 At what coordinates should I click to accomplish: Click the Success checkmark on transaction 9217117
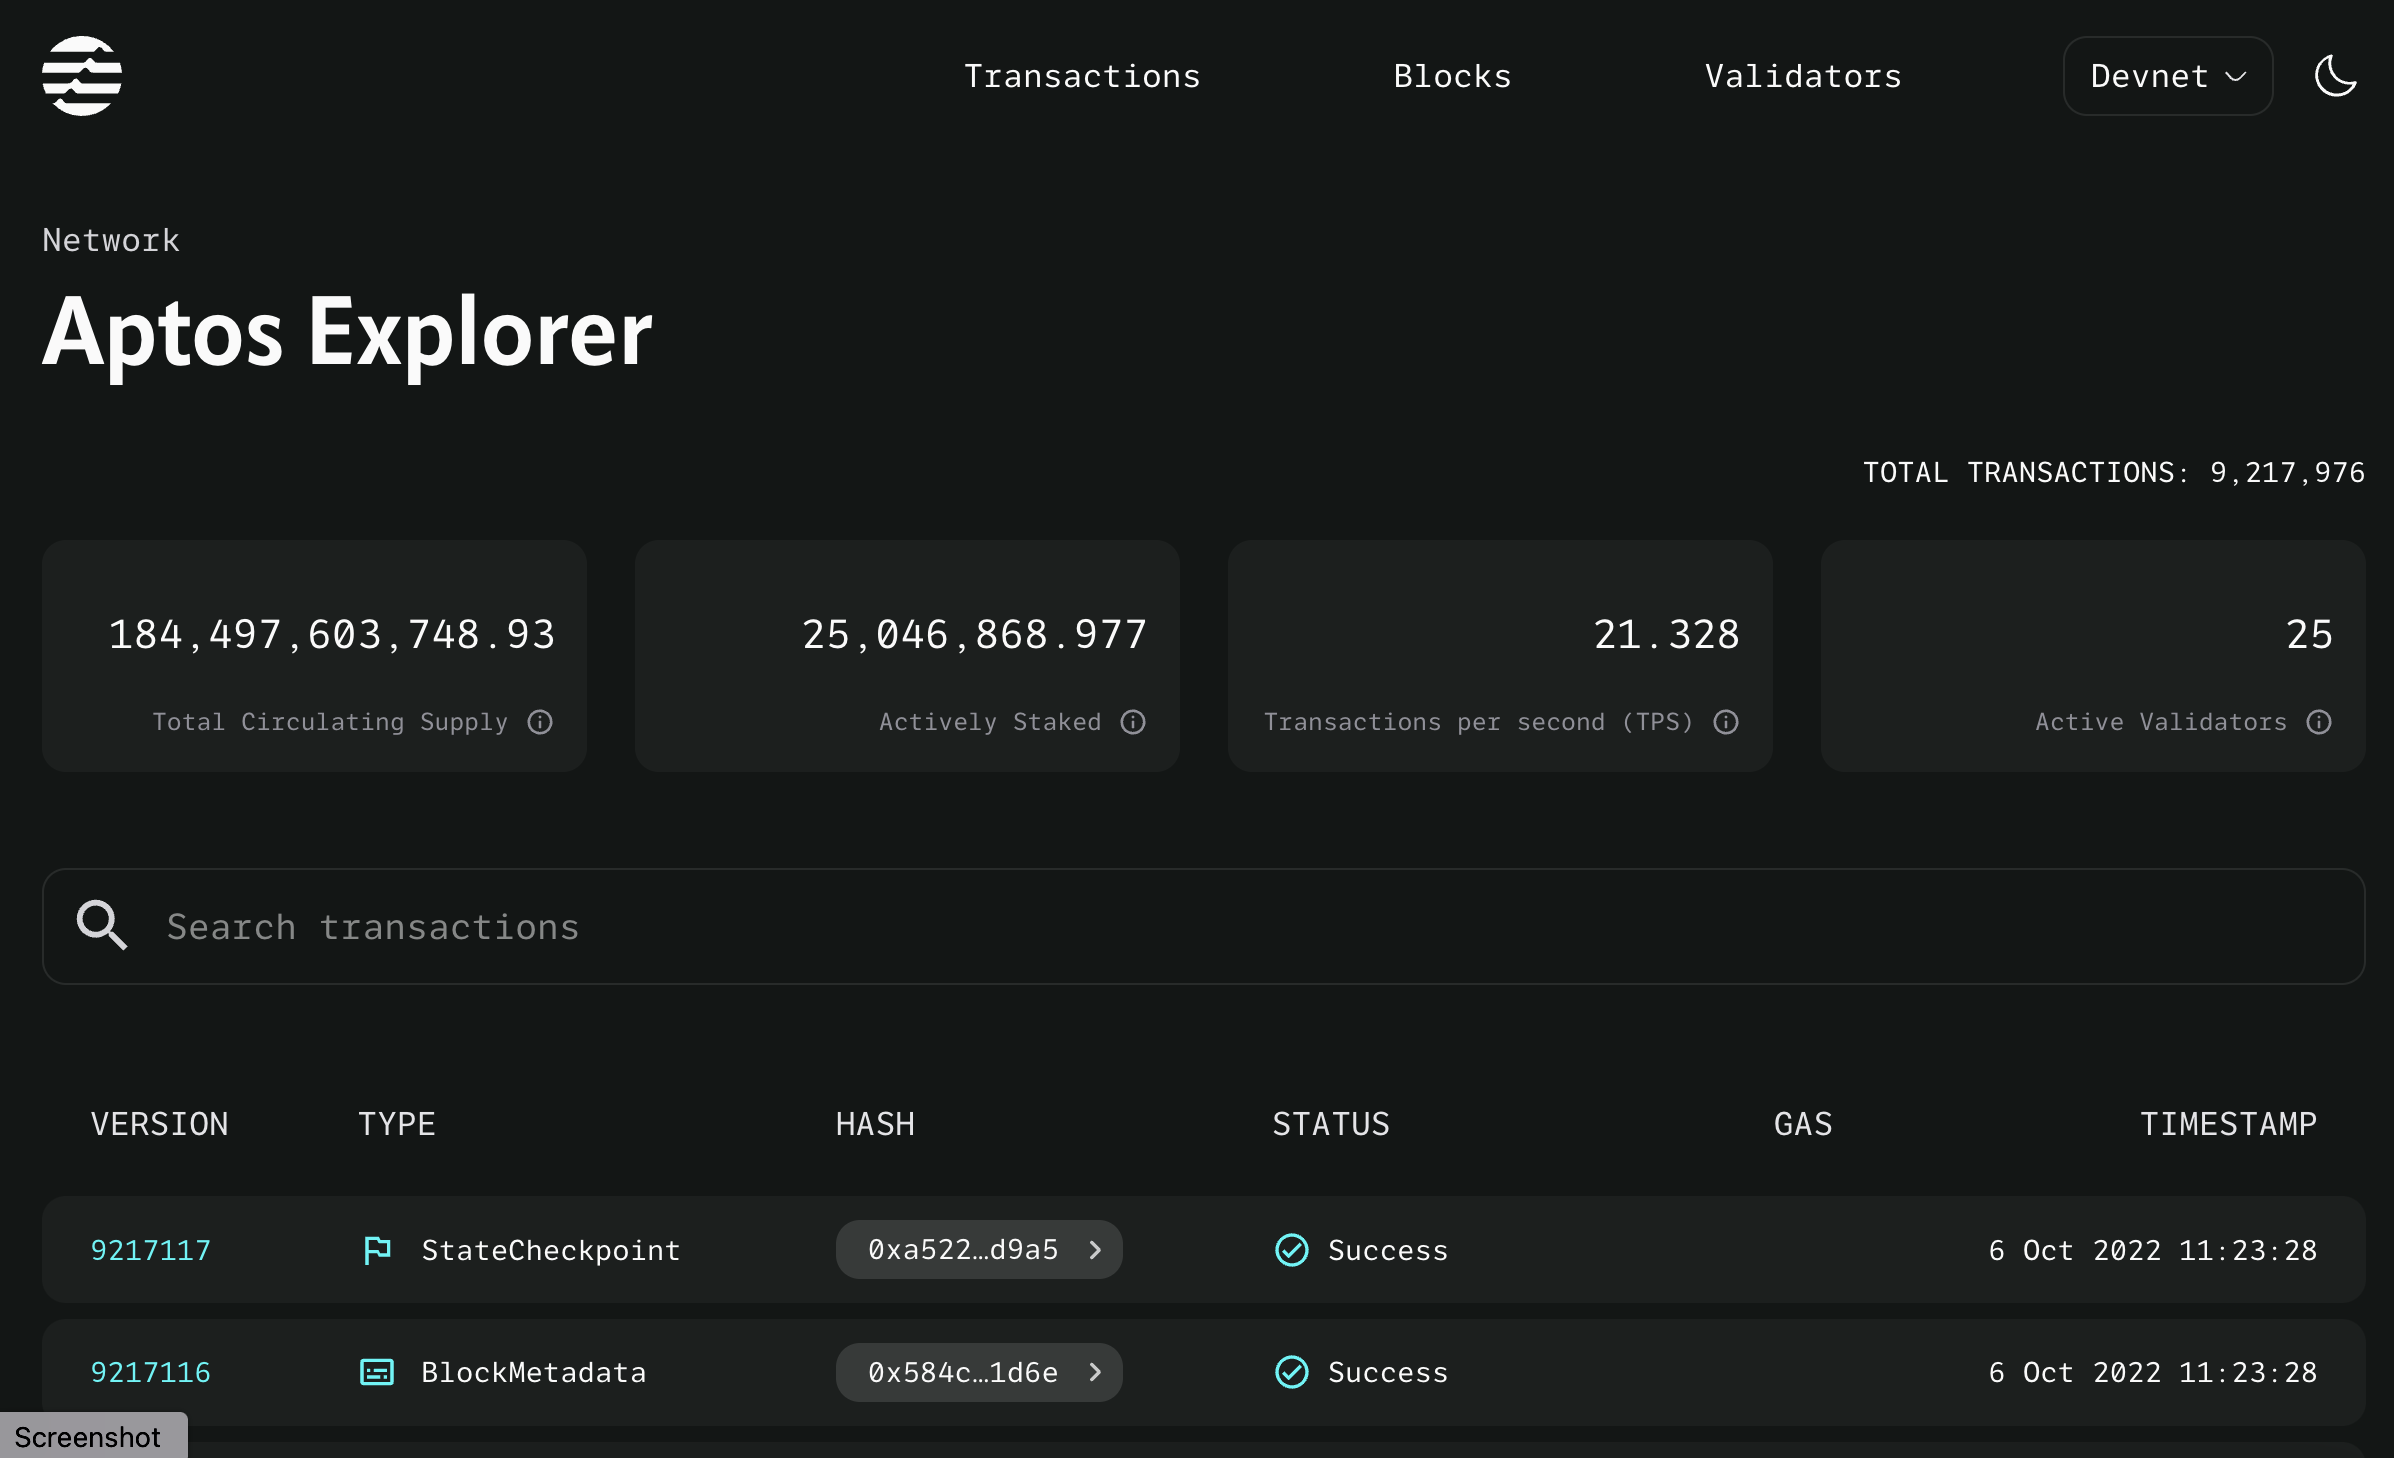1291,1250
